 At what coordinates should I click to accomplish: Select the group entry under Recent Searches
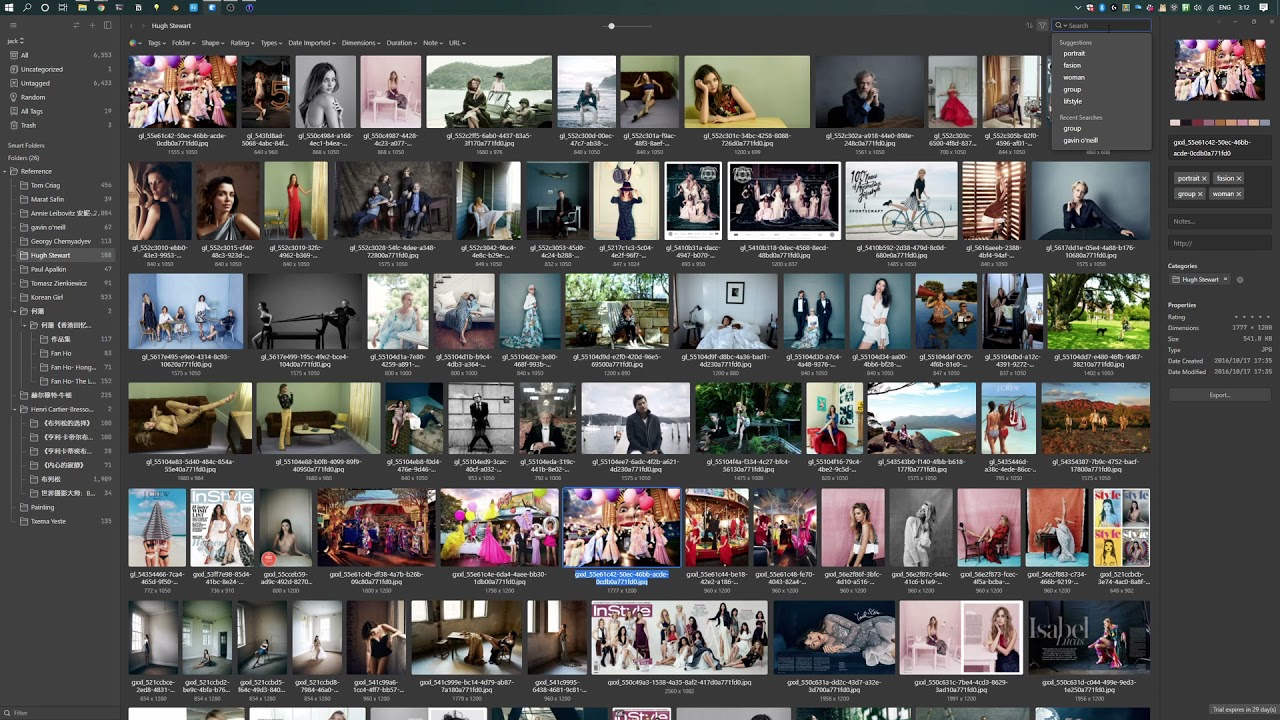click(x=1072, y=128)
